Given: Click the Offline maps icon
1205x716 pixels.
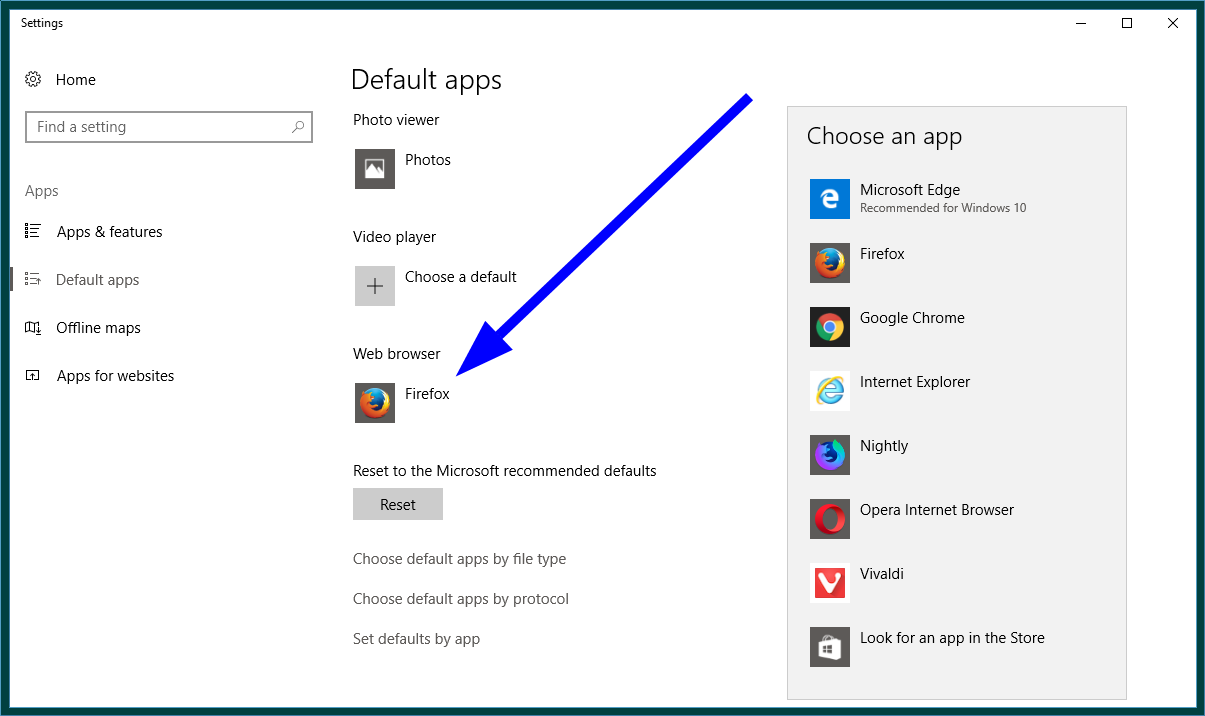Looking at the screenshot, I should tap(33, 327).
